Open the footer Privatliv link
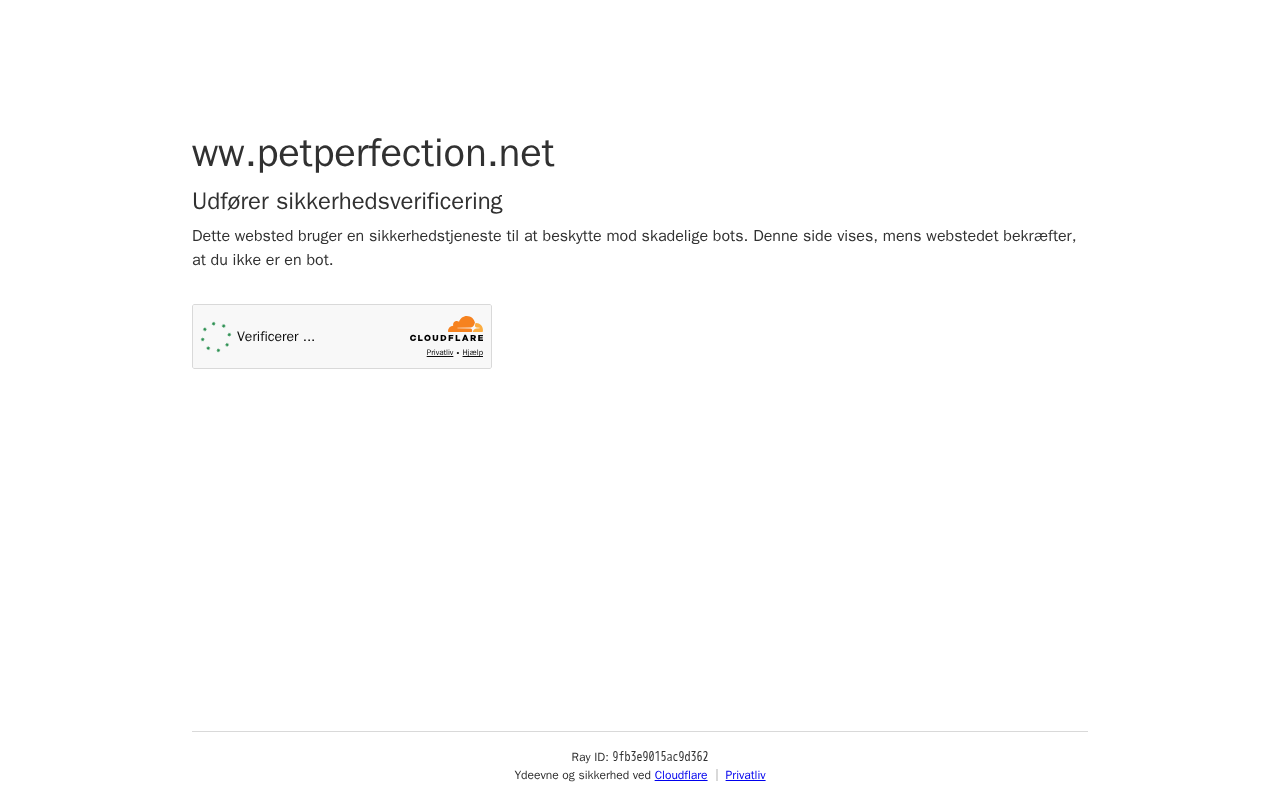1280x800 pixels. tap(745, 775)
